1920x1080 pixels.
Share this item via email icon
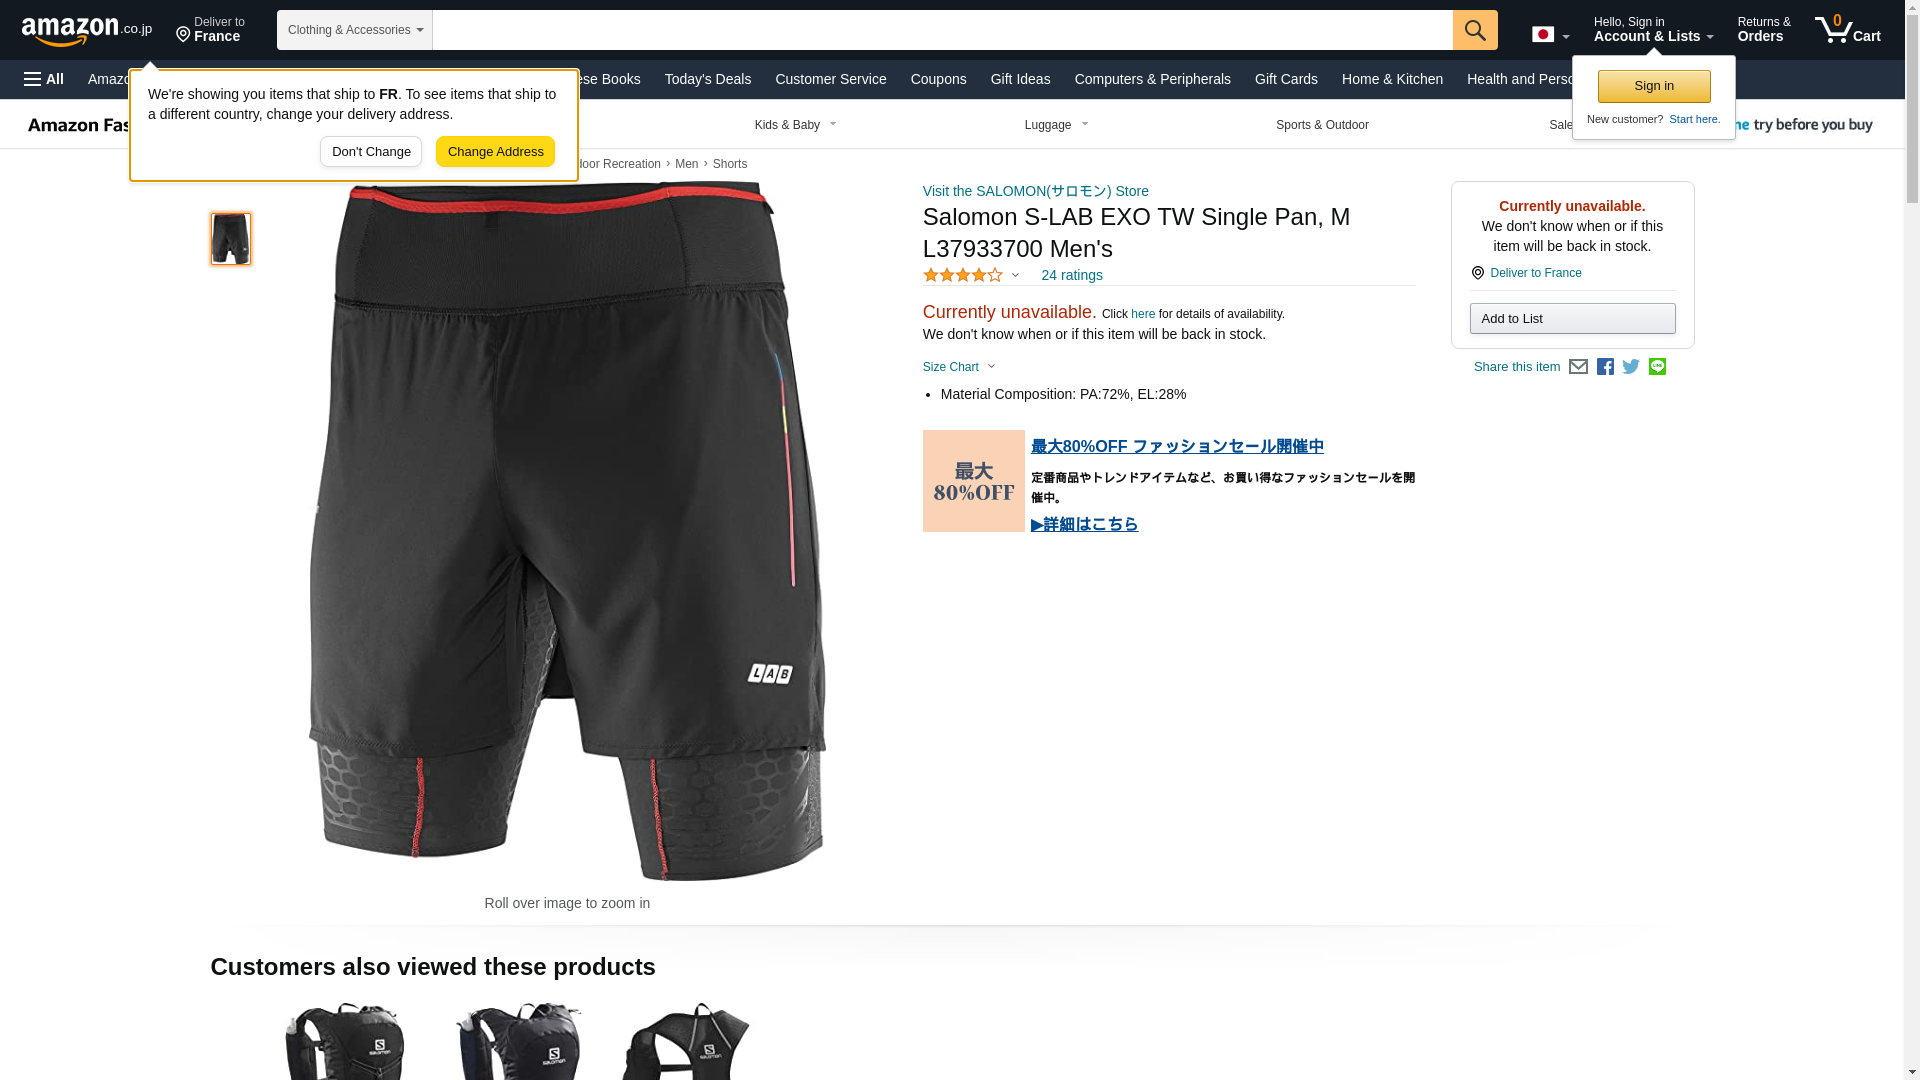pos(1578,367)
